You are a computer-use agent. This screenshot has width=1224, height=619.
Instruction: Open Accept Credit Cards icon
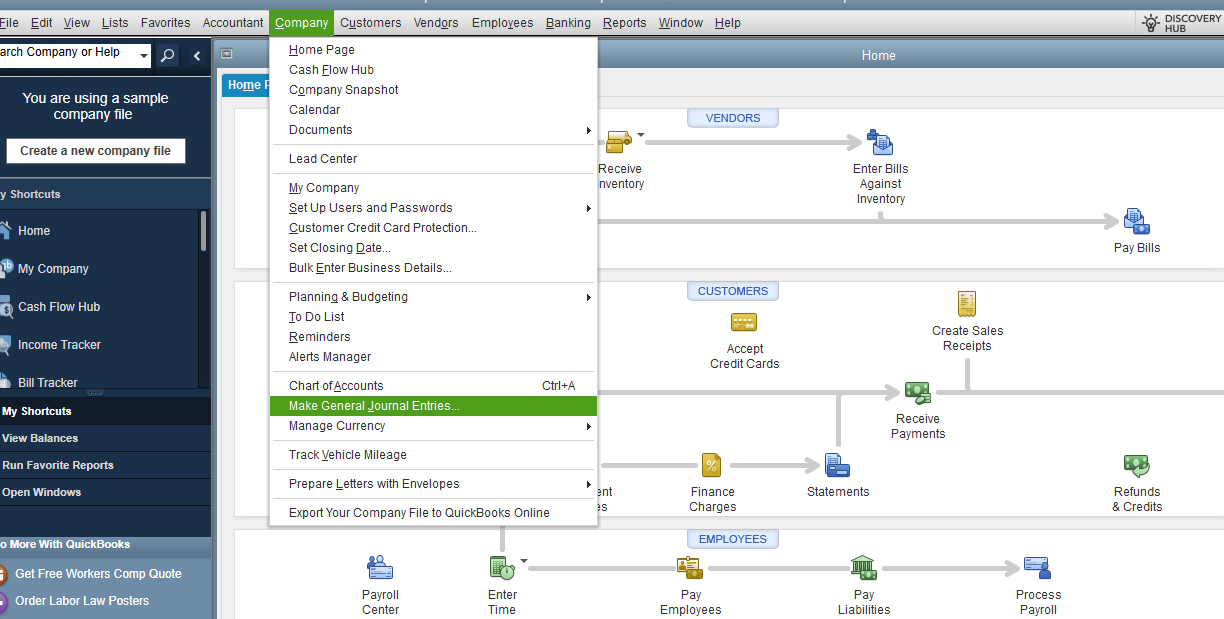tap(744, 322)
